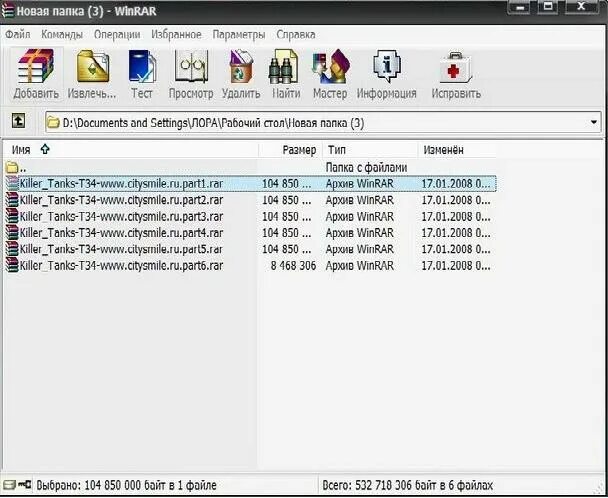608x498 pixels.
Task: Open the Справка menu
Action: click(x=296, y=35)
